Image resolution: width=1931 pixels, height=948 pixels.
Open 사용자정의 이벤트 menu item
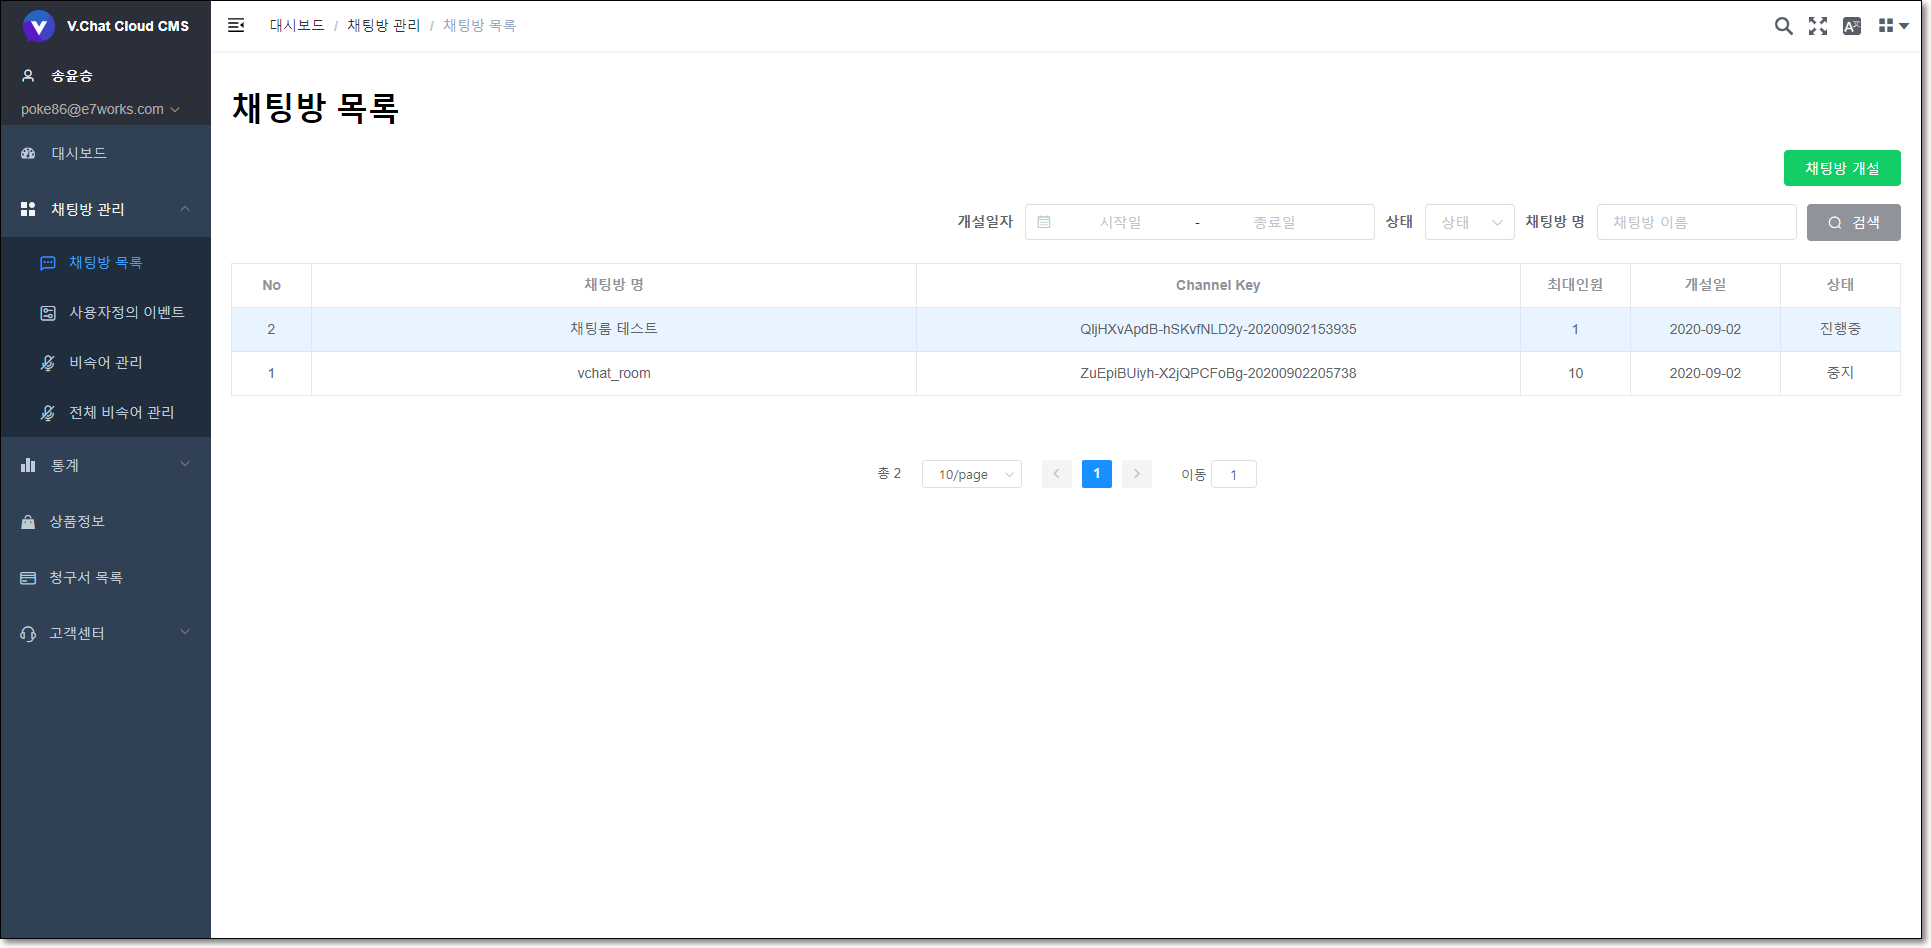tap(106, 313)
